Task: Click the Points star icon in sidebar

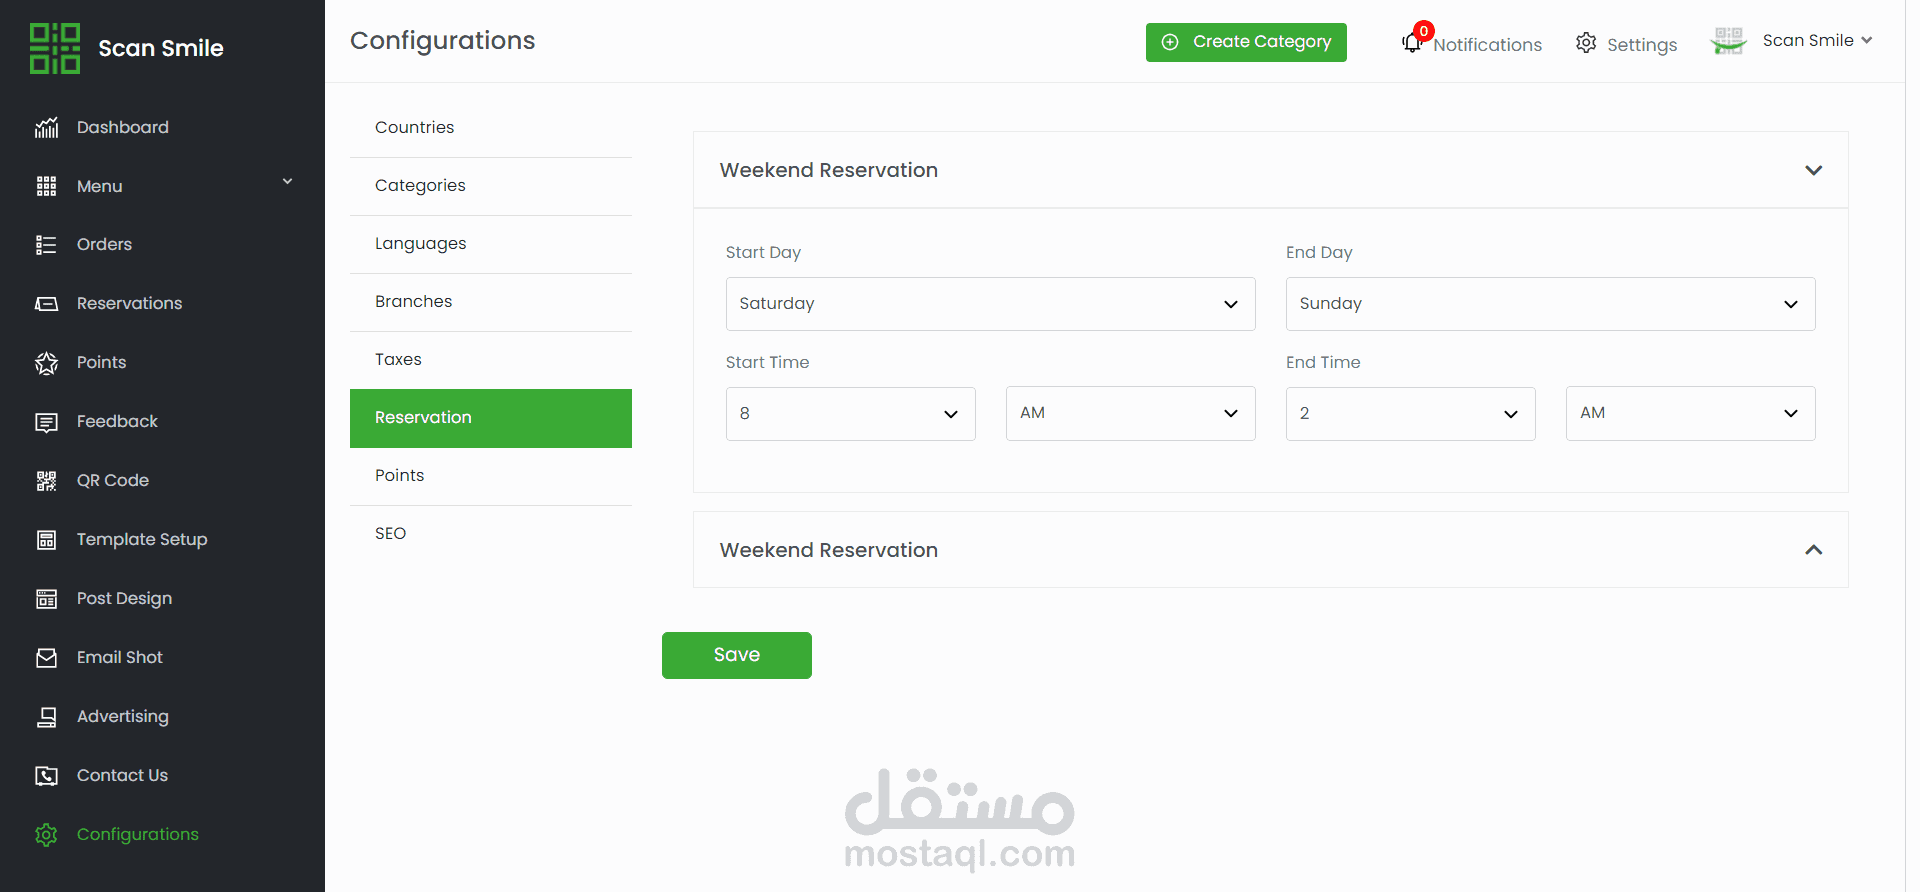Action: tap(46, 363)
